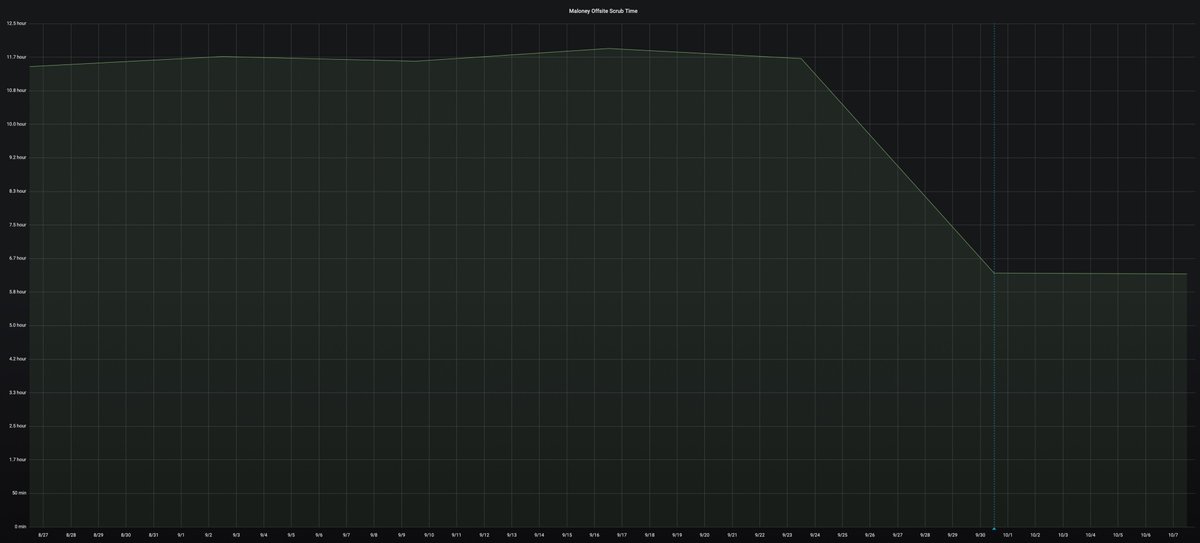The width and height of the screenshot is (1200, 543).
Task: Click the 10.0 hour y-axis label
Action: (x=16, y=124)
